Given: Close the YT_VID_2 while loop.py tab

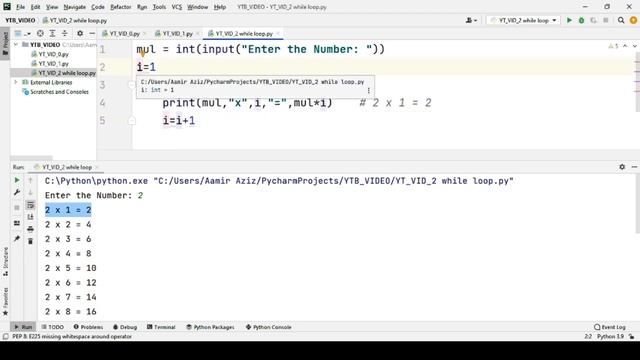Looking at the screenshot, I should point(278,33).
